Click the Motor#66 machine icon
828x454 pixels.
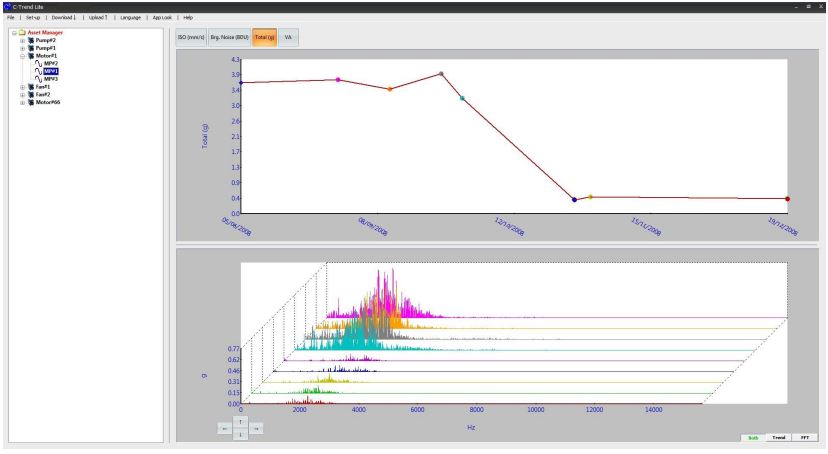pos(29,102)
